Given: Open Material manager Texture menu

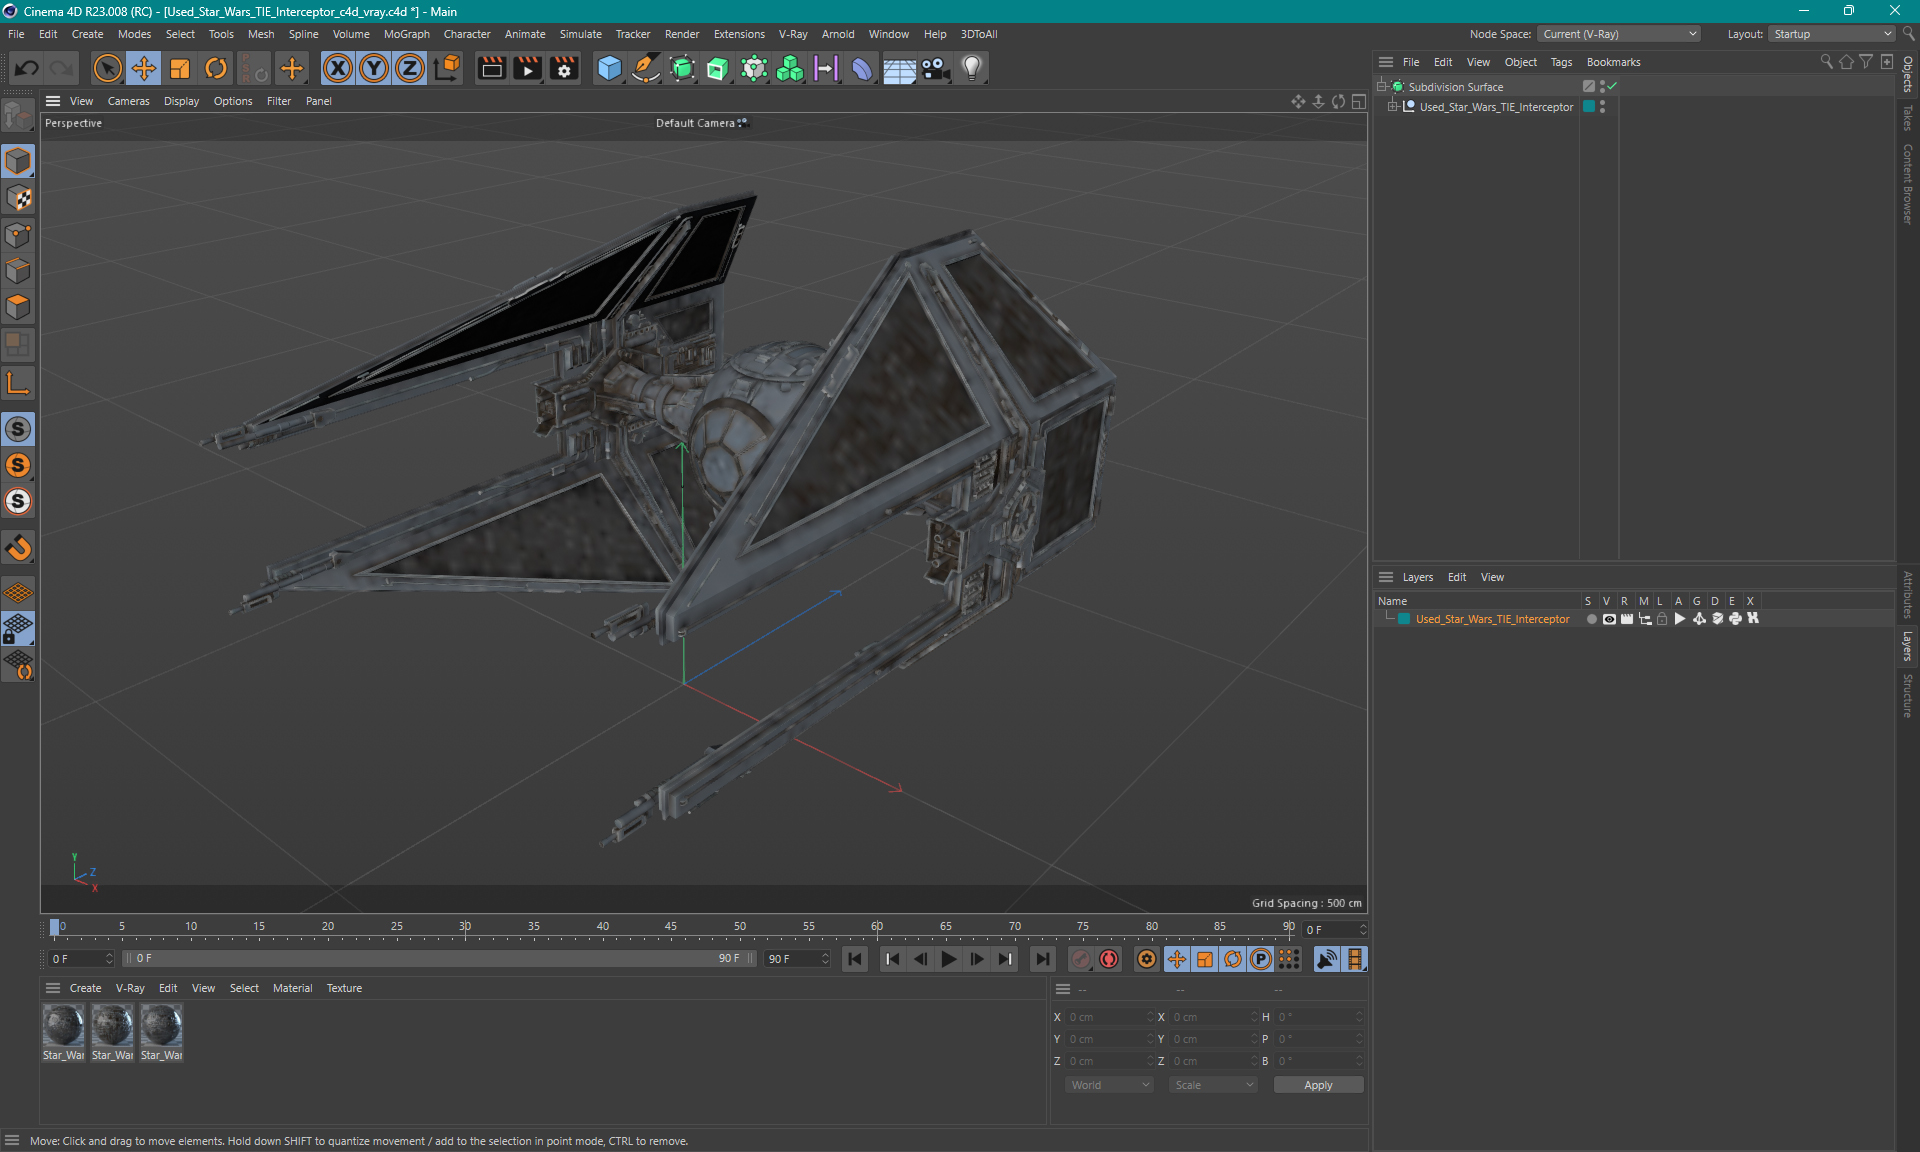Looking at the screenshot, I should pyautogui.click(x=344, y=988).
